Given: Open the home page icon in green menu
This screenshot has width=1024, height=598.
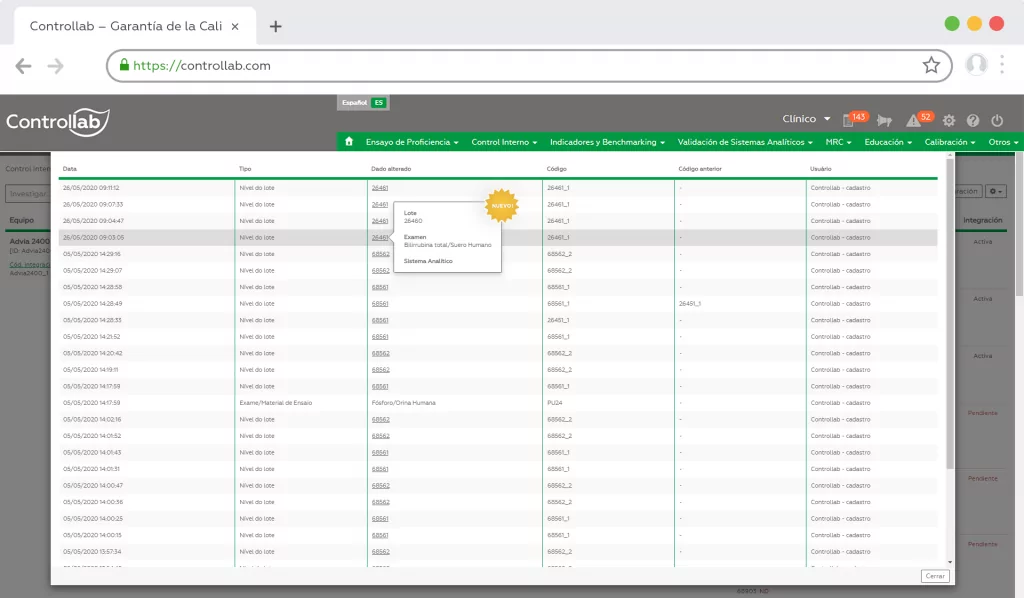Looking at the screenshot, I should point(348,142).
